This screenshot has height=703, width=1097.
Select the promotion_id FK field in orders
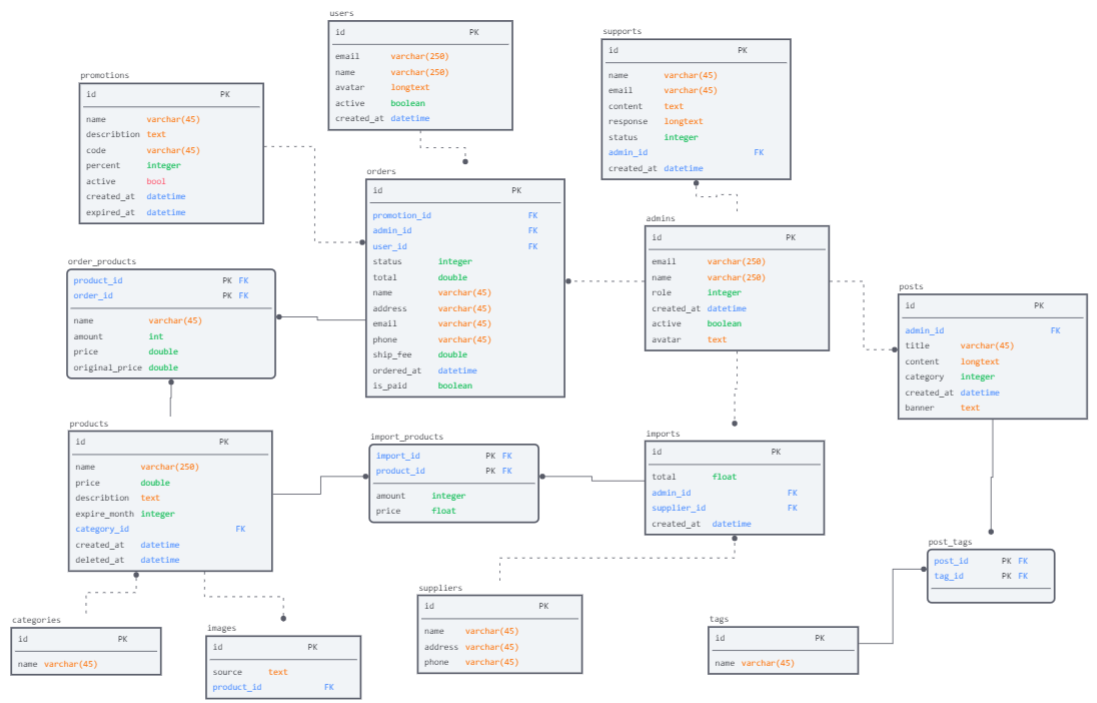(x=402, y=214)
